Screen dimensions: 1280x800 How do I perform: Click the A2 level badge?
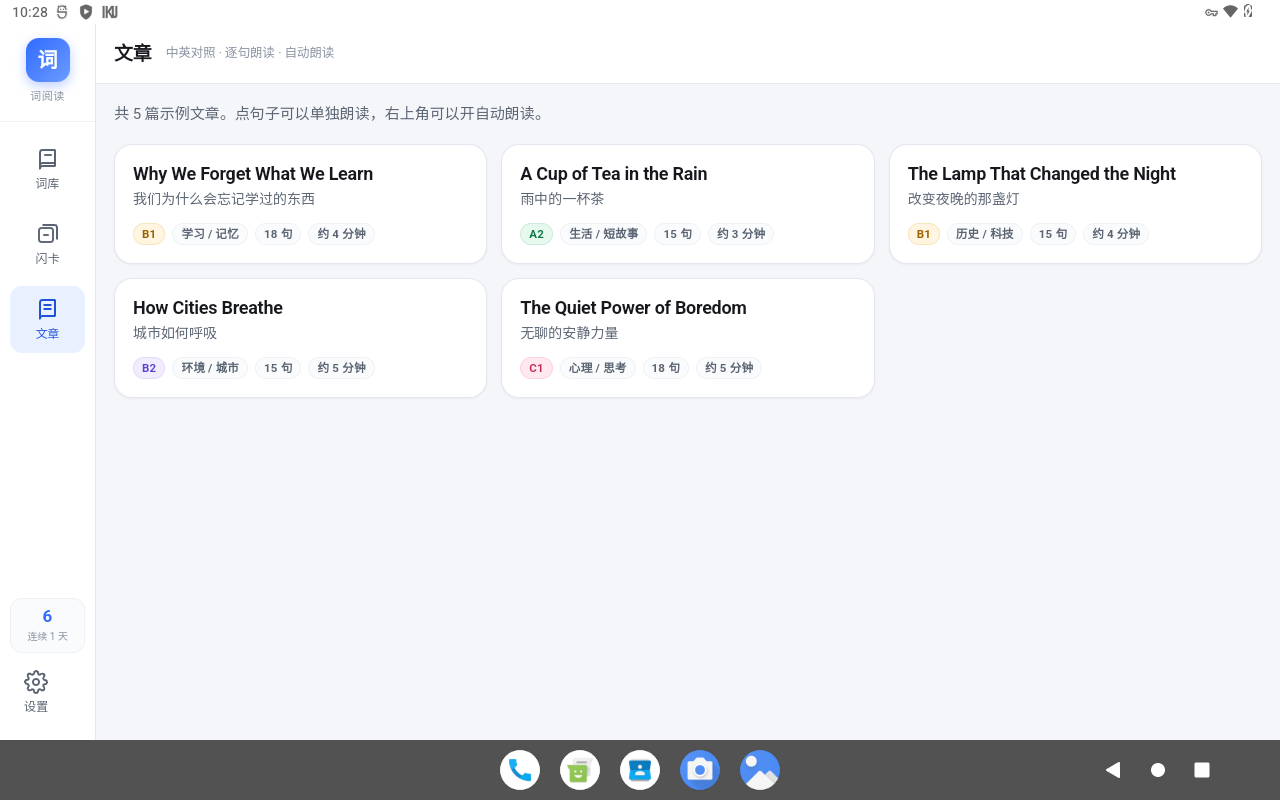(x=536, y=234)
